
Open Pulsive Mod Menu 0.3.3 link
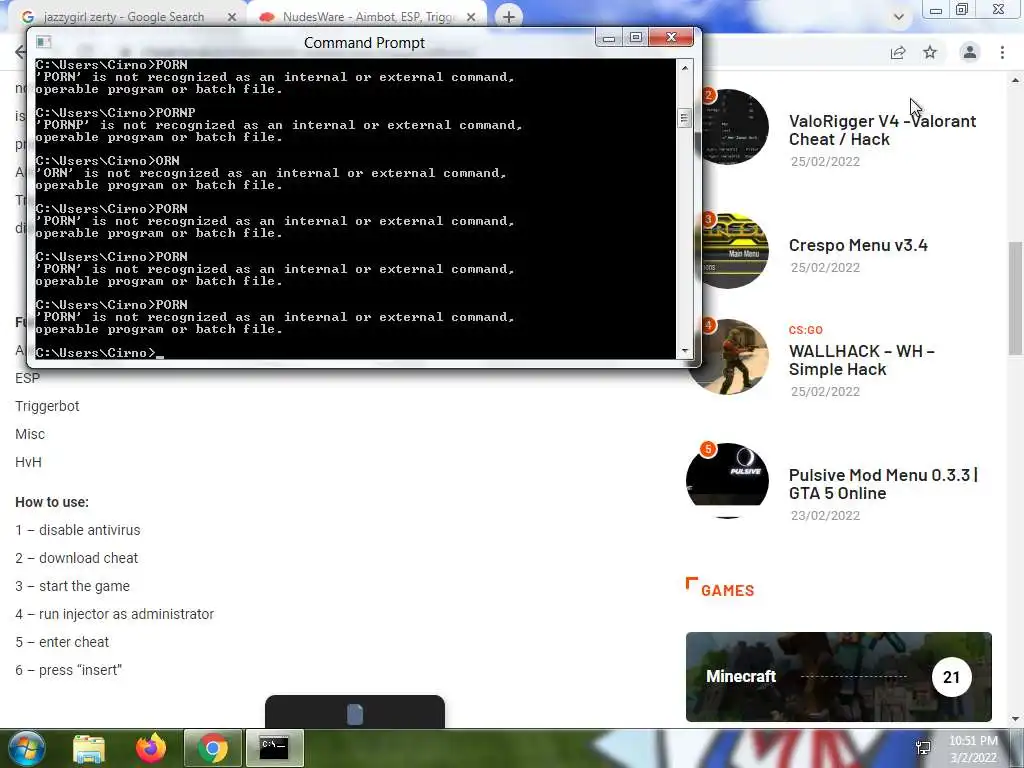(883, 484)
